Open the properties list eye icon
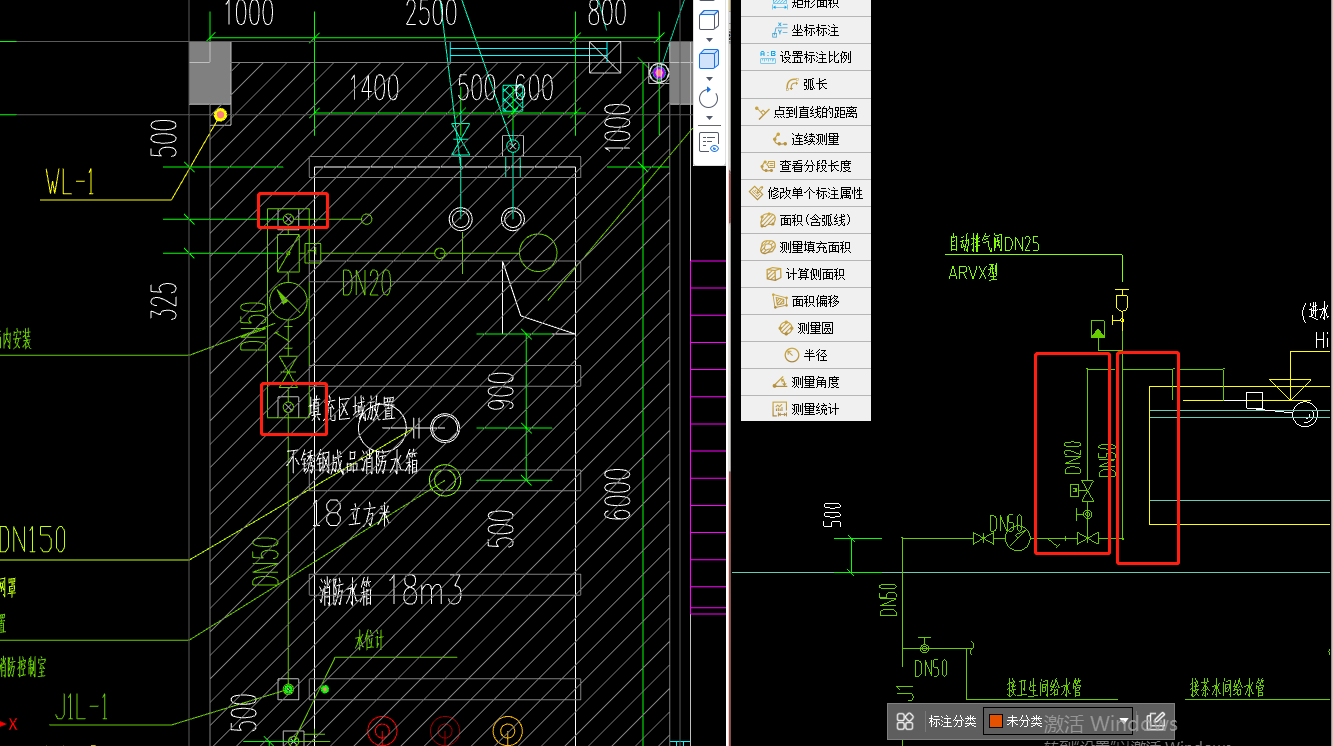This screenshot has height=746, width=1333. tap(709, 141)
